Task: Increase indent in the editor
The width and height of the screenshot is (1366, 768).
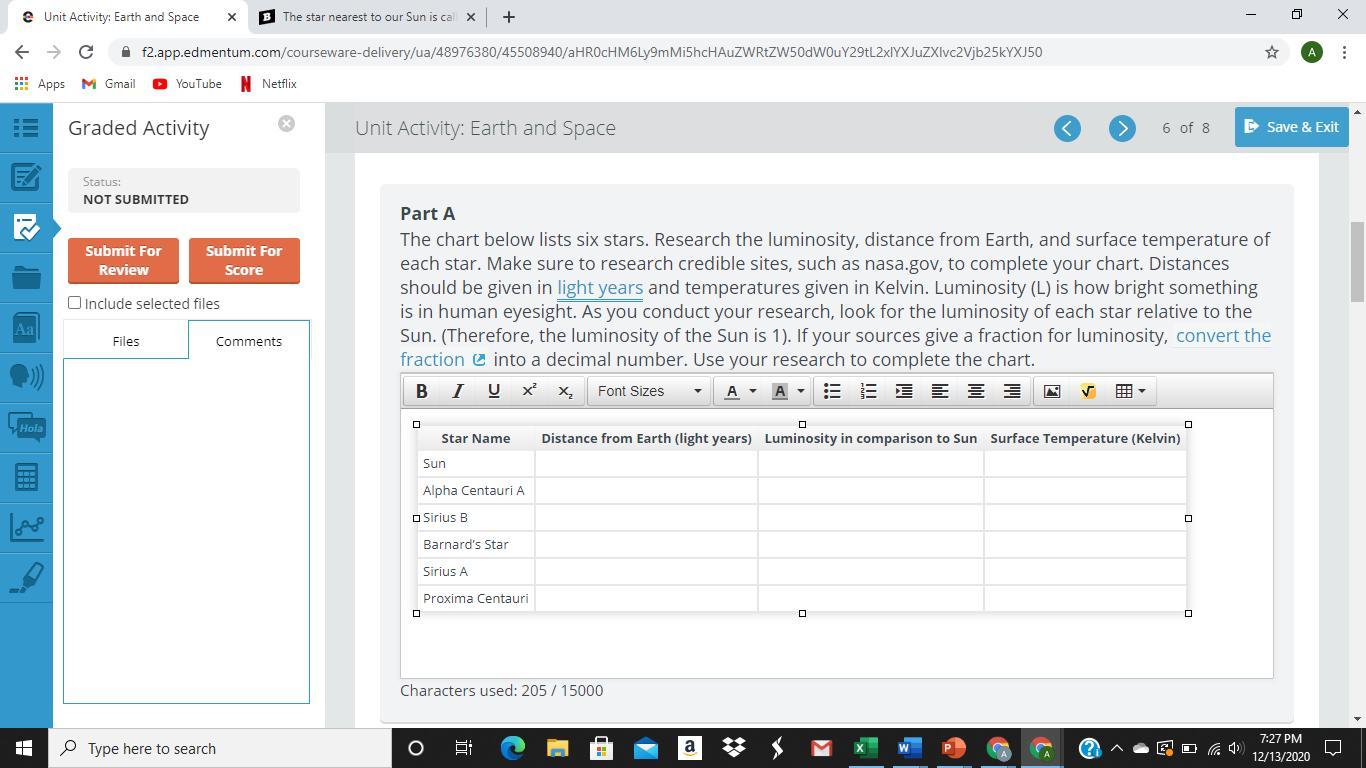Action: [904, 391]
